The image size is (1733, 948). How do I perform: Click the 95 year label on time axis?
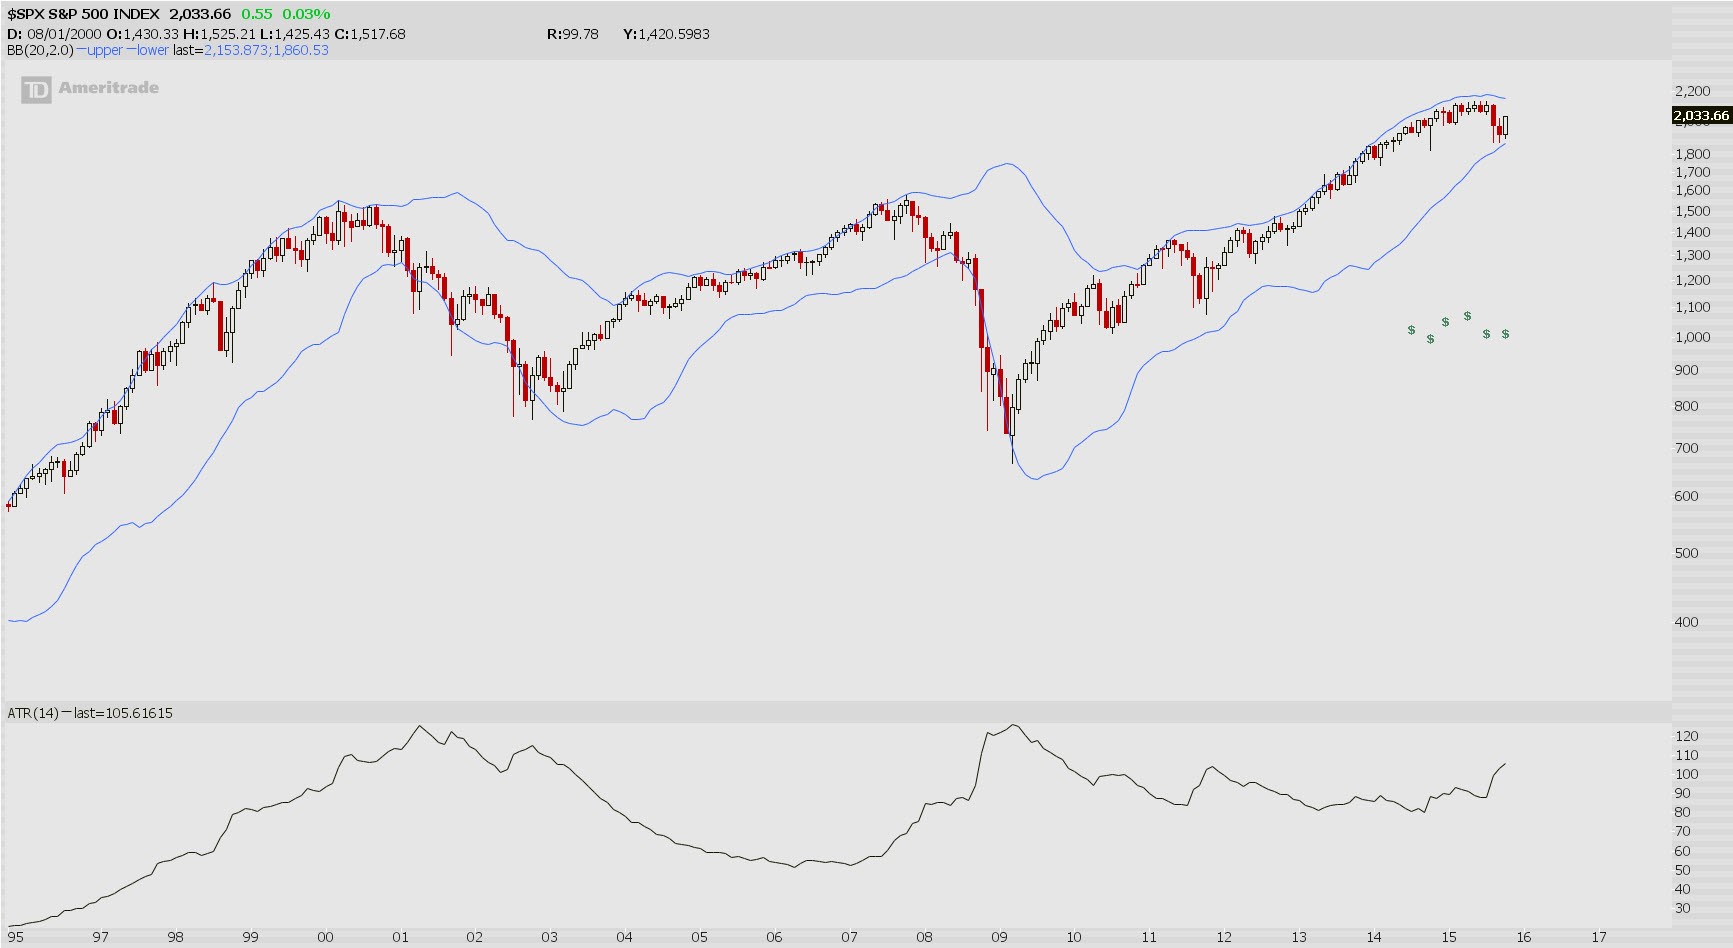pos(15,937)
